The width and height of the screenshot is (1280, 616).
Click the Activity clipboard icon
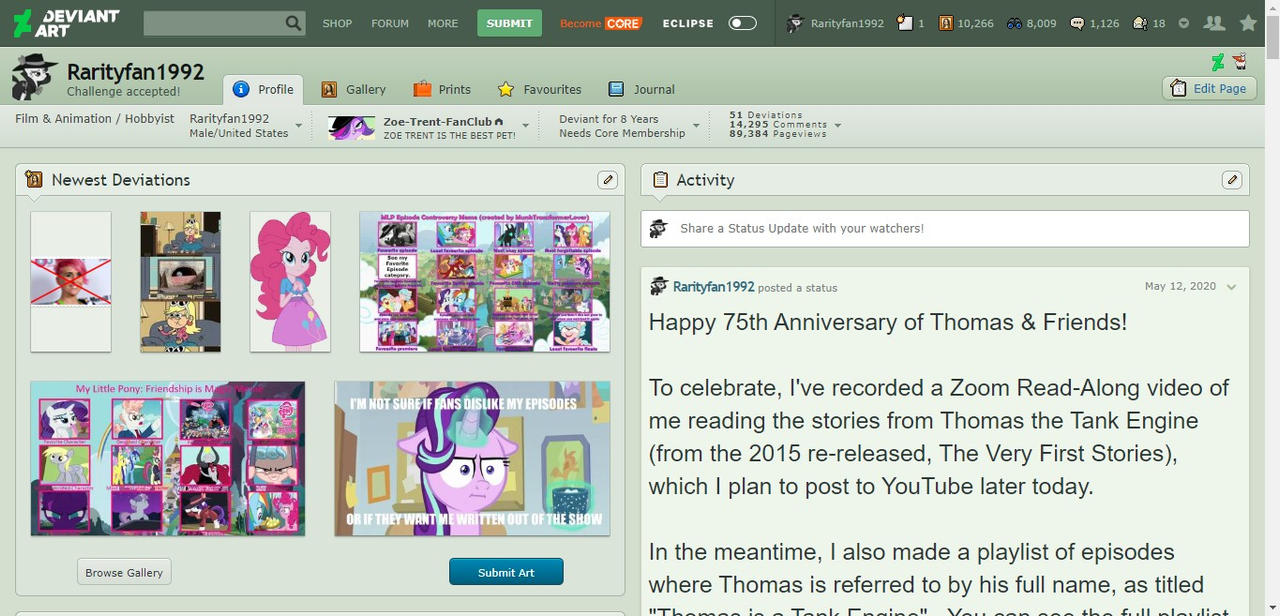(x=660, y=180)
